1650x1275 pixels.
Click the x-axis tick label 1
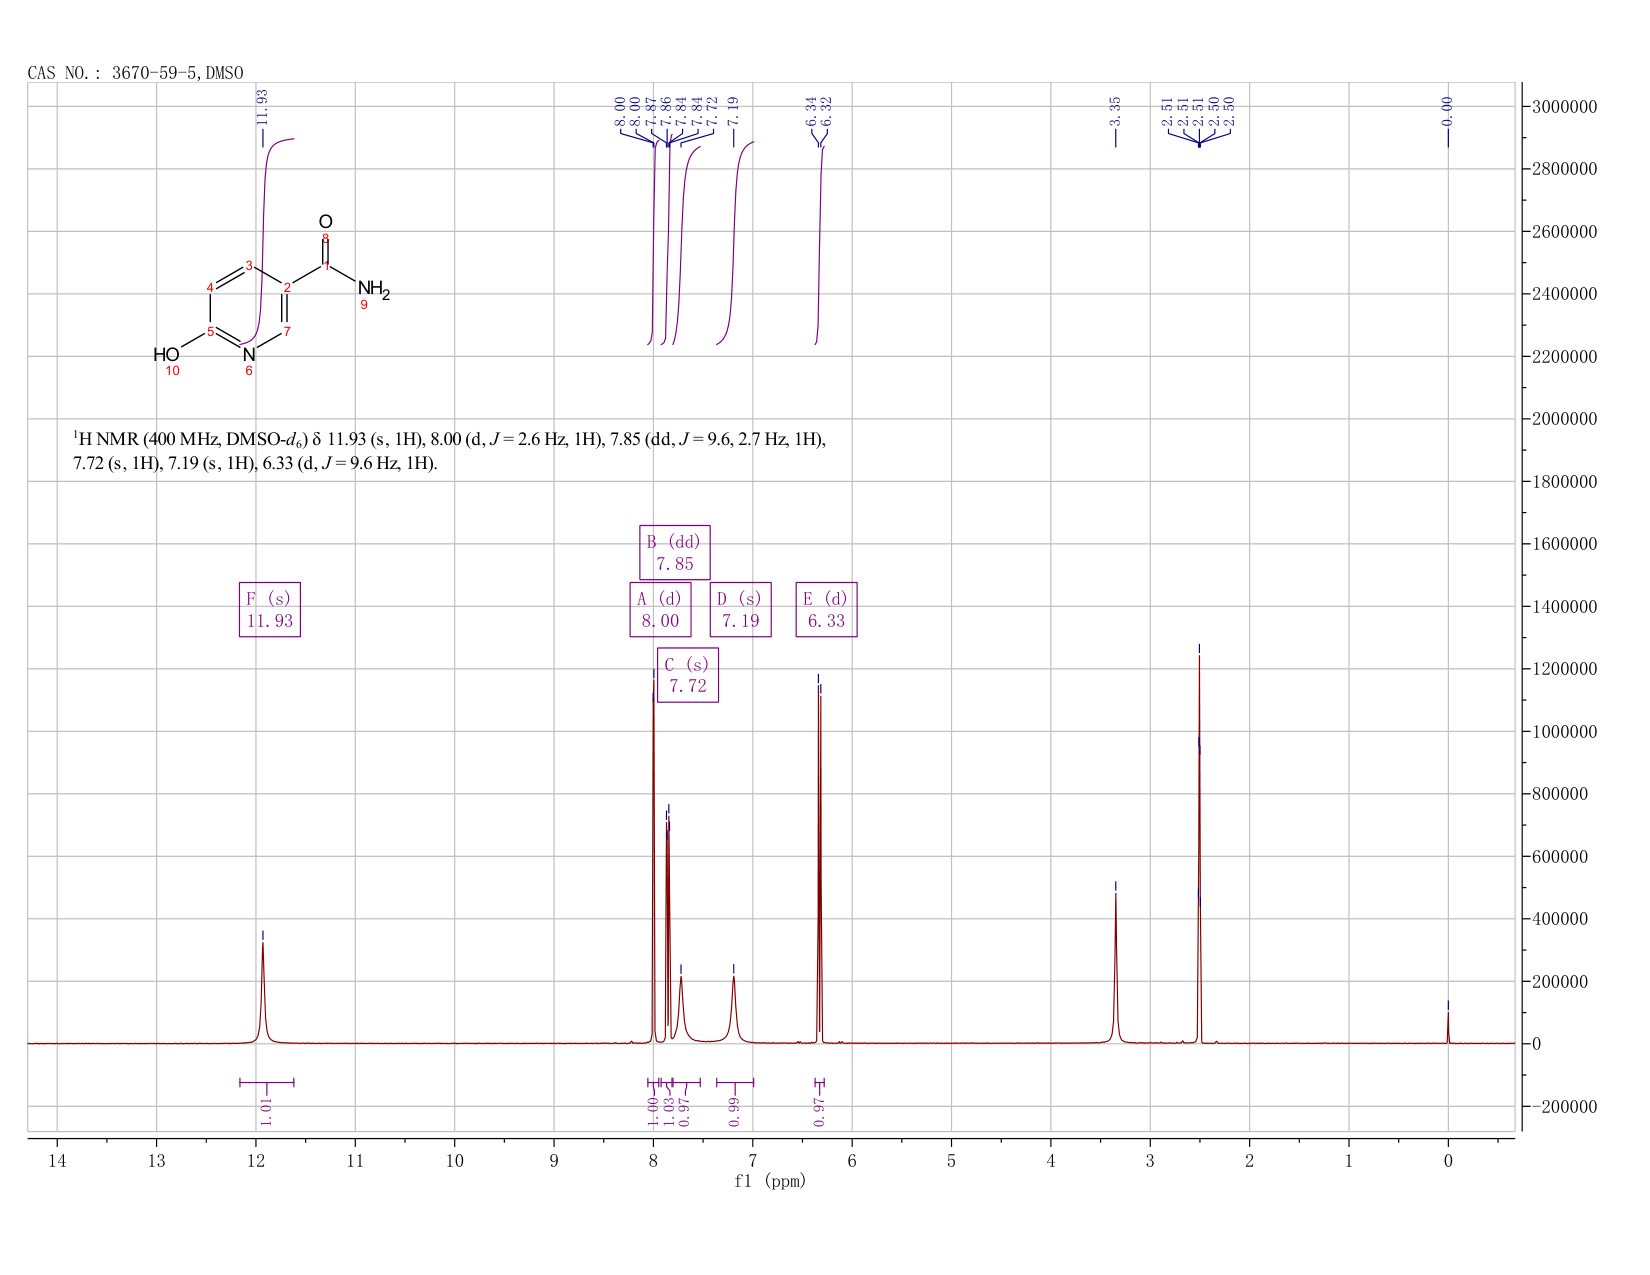click(1349, 1160)
